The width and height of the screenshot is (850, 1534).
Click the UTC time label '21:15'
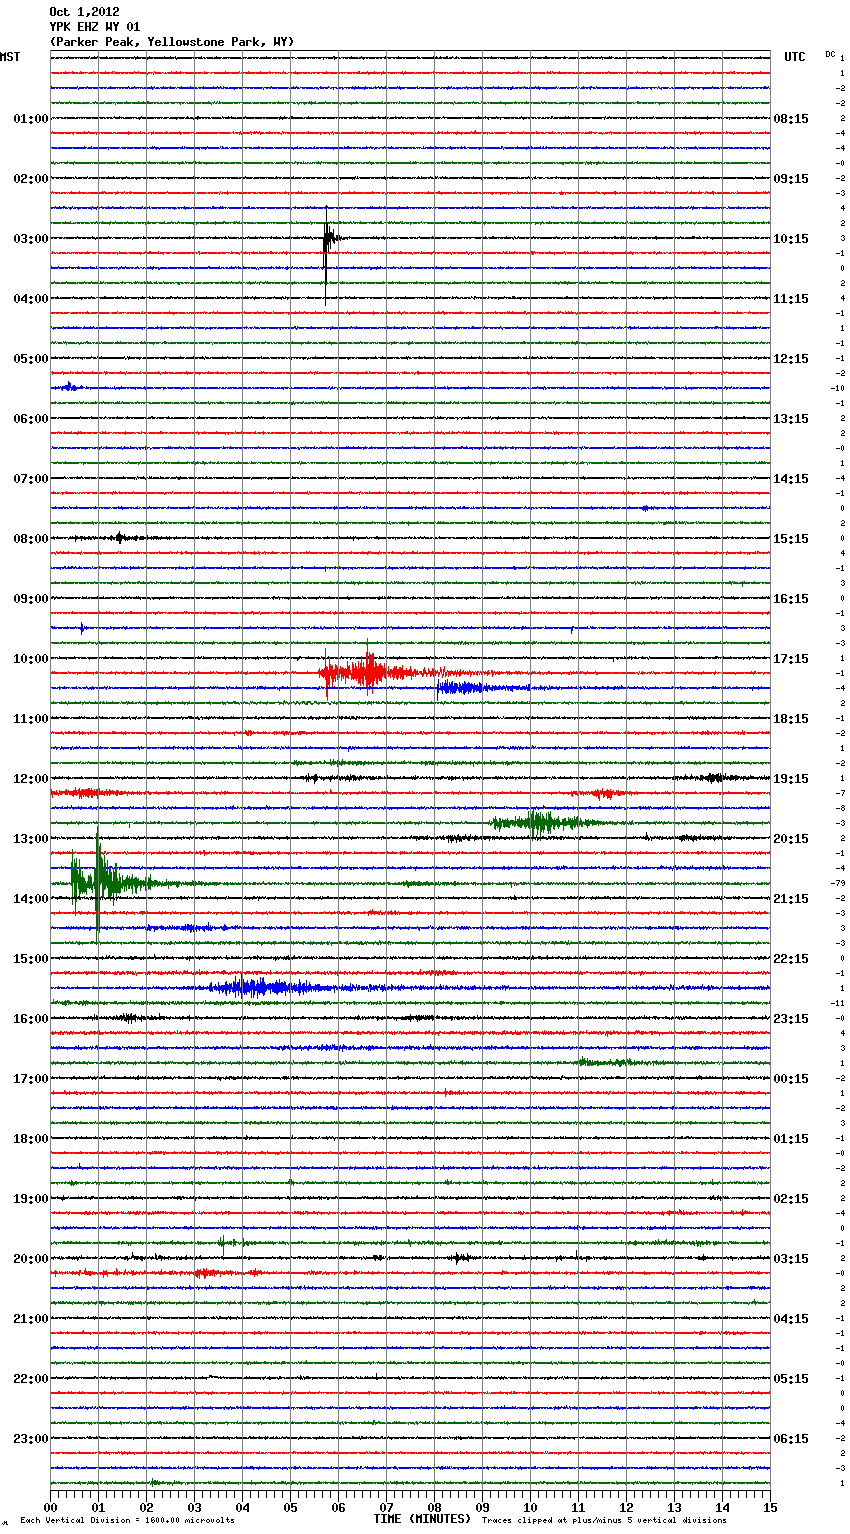(791, 899)
